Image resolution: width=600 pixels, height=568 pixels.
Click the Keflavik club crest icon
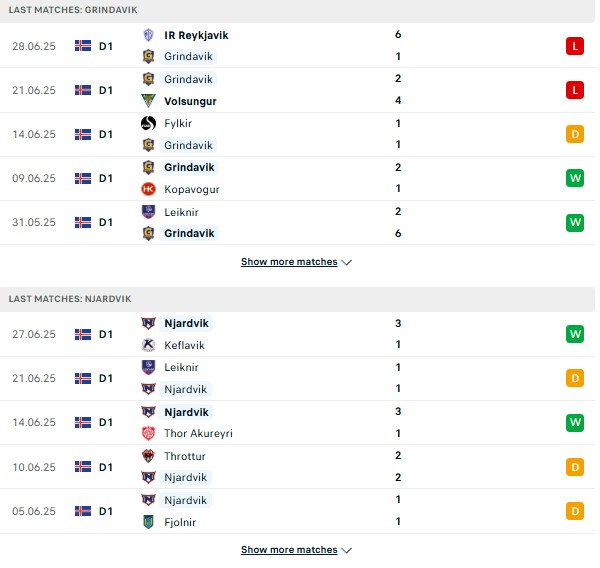(x=148, y=345)
